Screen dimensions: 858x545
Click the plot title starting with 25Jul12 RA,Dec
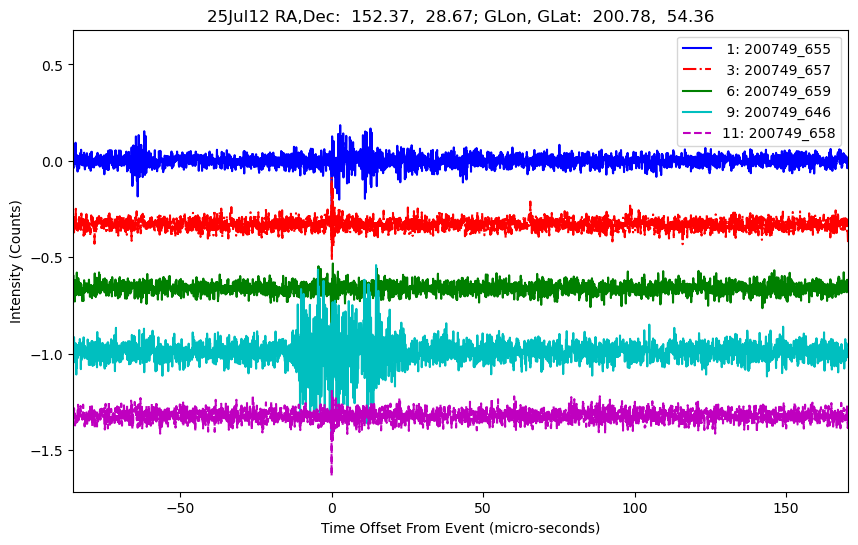coord(460,16)
